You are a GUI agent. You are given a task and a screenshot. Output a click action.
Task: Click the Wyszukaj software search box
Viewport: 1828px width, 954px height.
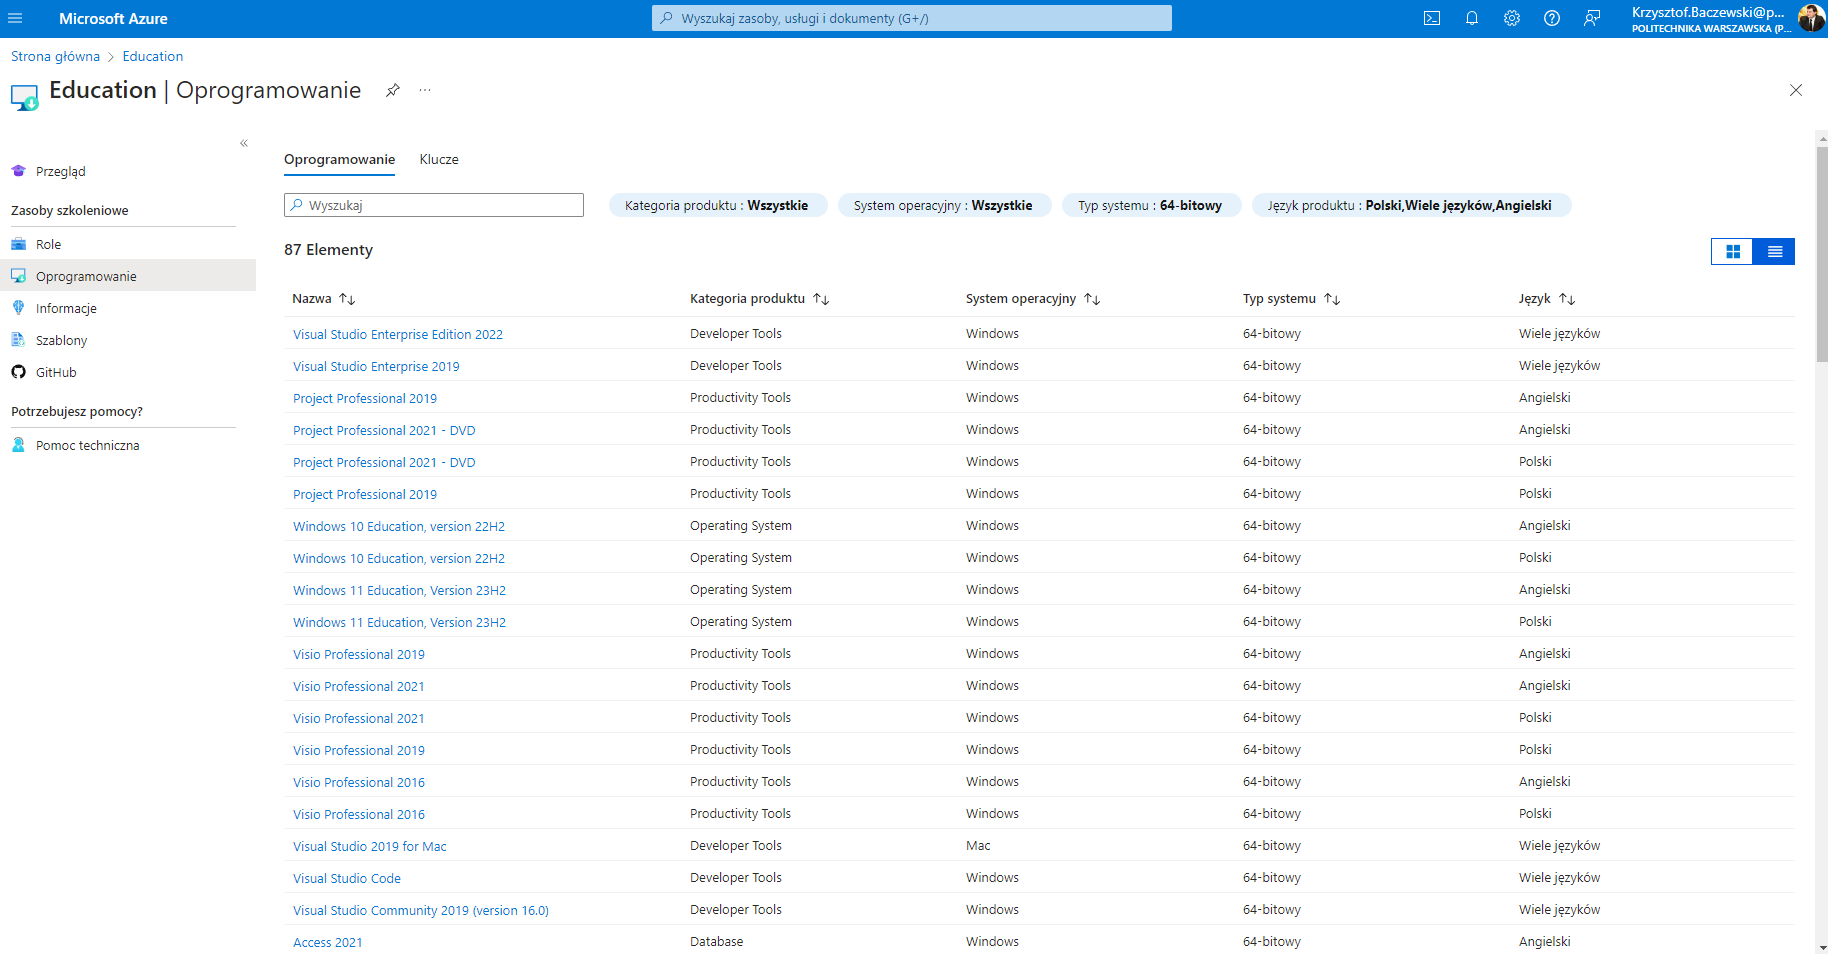click(434, 205)
